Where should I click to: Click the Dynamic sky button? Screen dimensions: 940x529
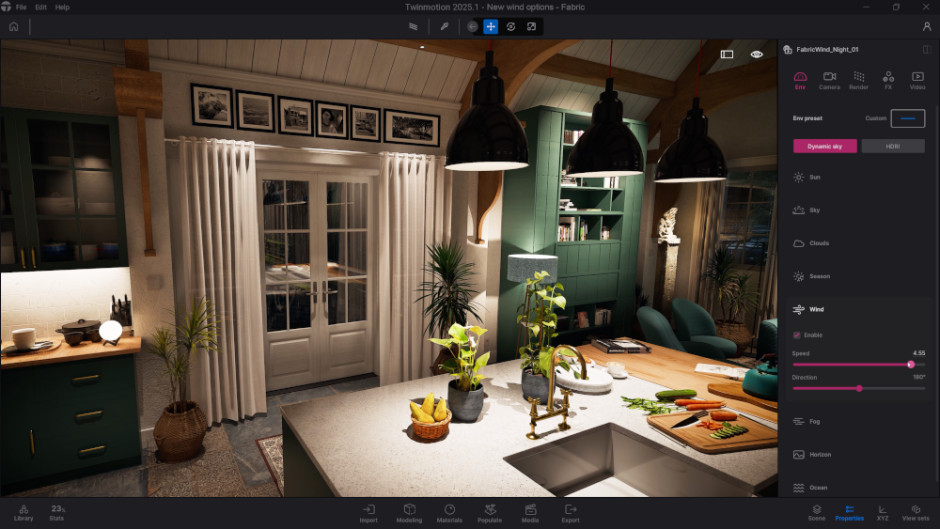pos(824,146)
